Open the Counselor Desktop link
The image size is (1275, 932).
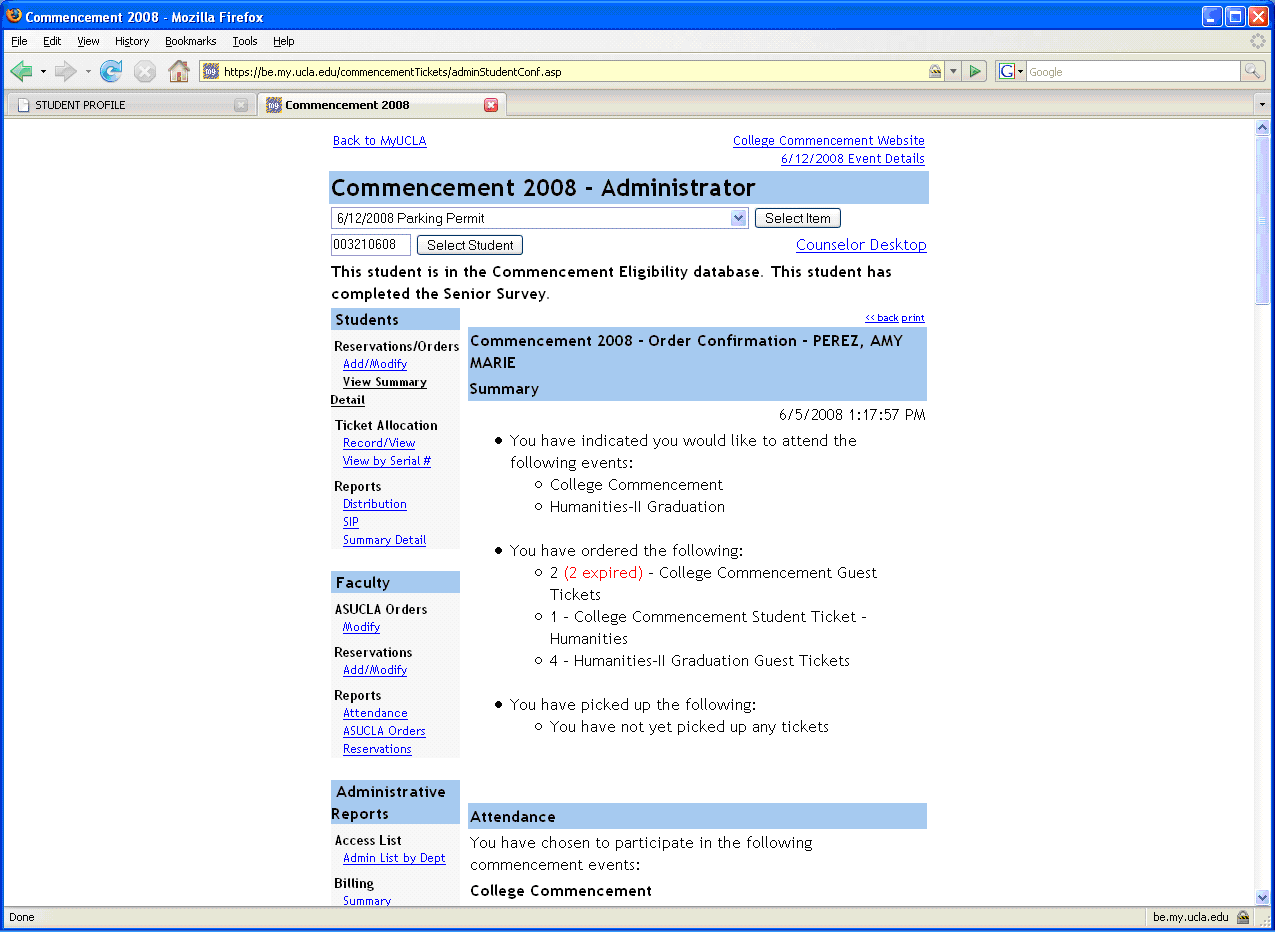pos(860,245)
